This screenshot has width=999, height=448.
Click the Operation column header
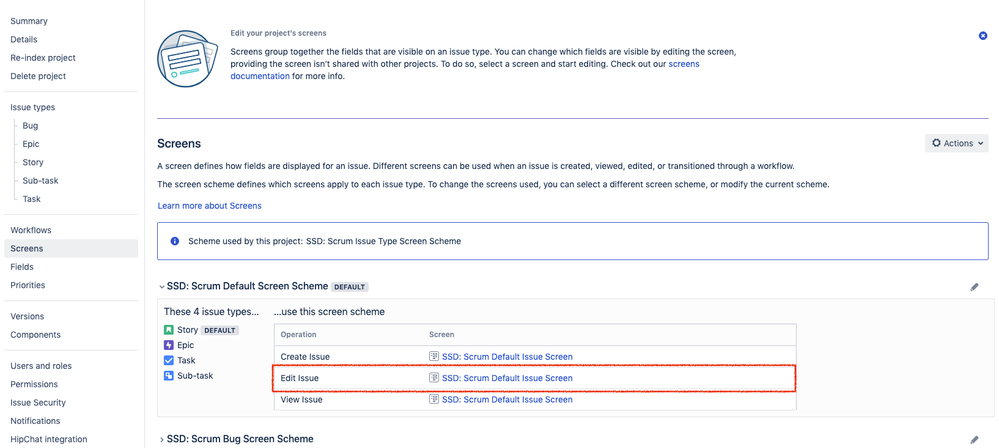[298, 335]
